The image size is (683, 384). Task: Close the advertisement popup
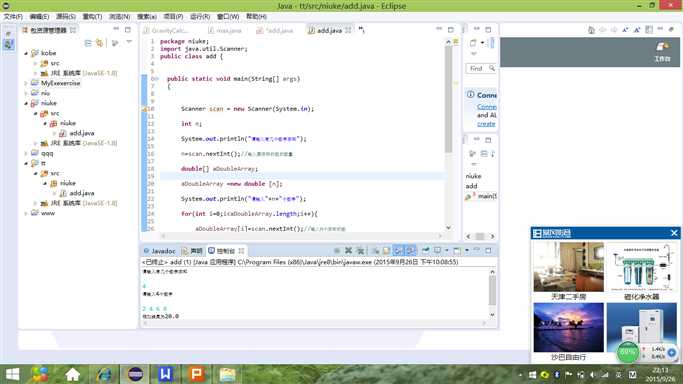pos(674,233)
